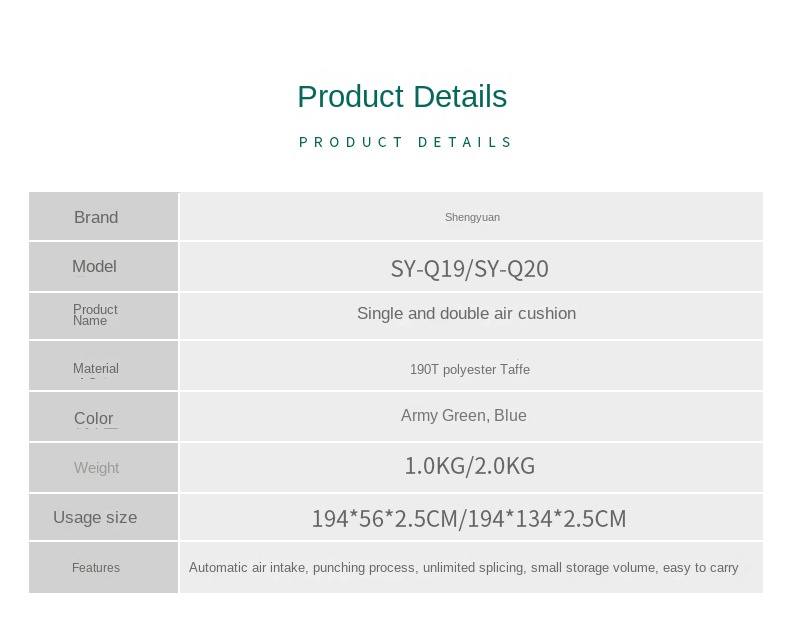
Task: Click the large Product Details heading
Action: (x=402, y=97)
